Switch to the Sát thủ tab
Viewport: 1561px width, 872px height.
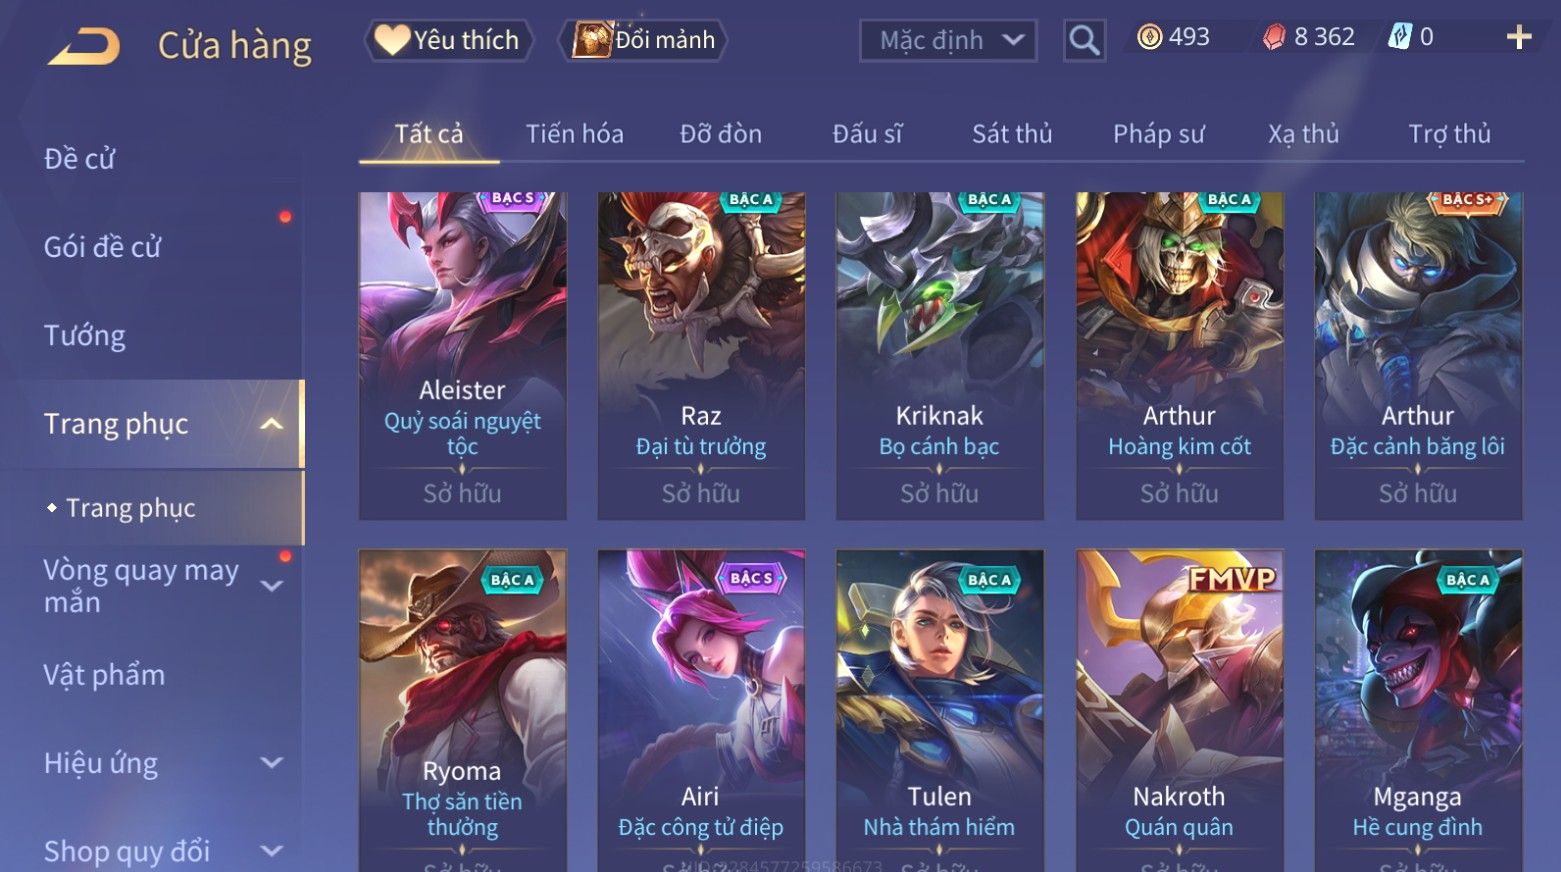click(x=1012, y=134)
